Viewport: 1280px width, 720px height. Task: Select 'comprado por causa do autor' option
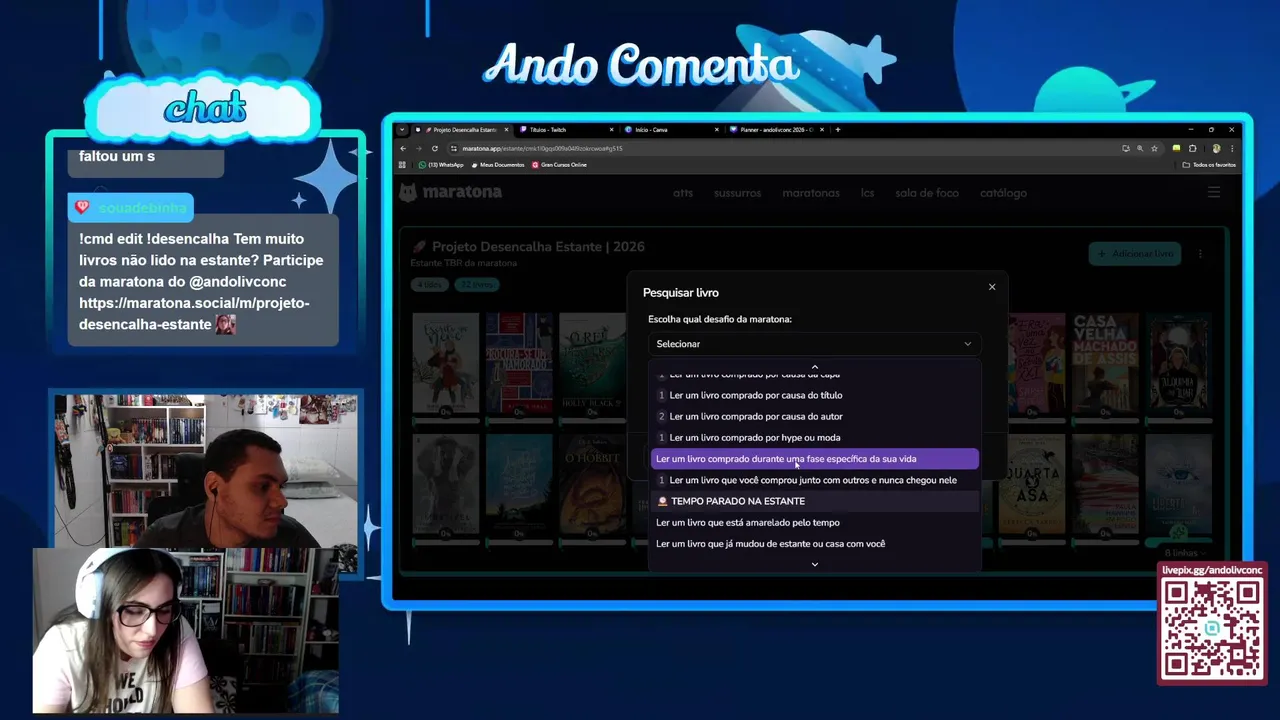pos(814,416)
